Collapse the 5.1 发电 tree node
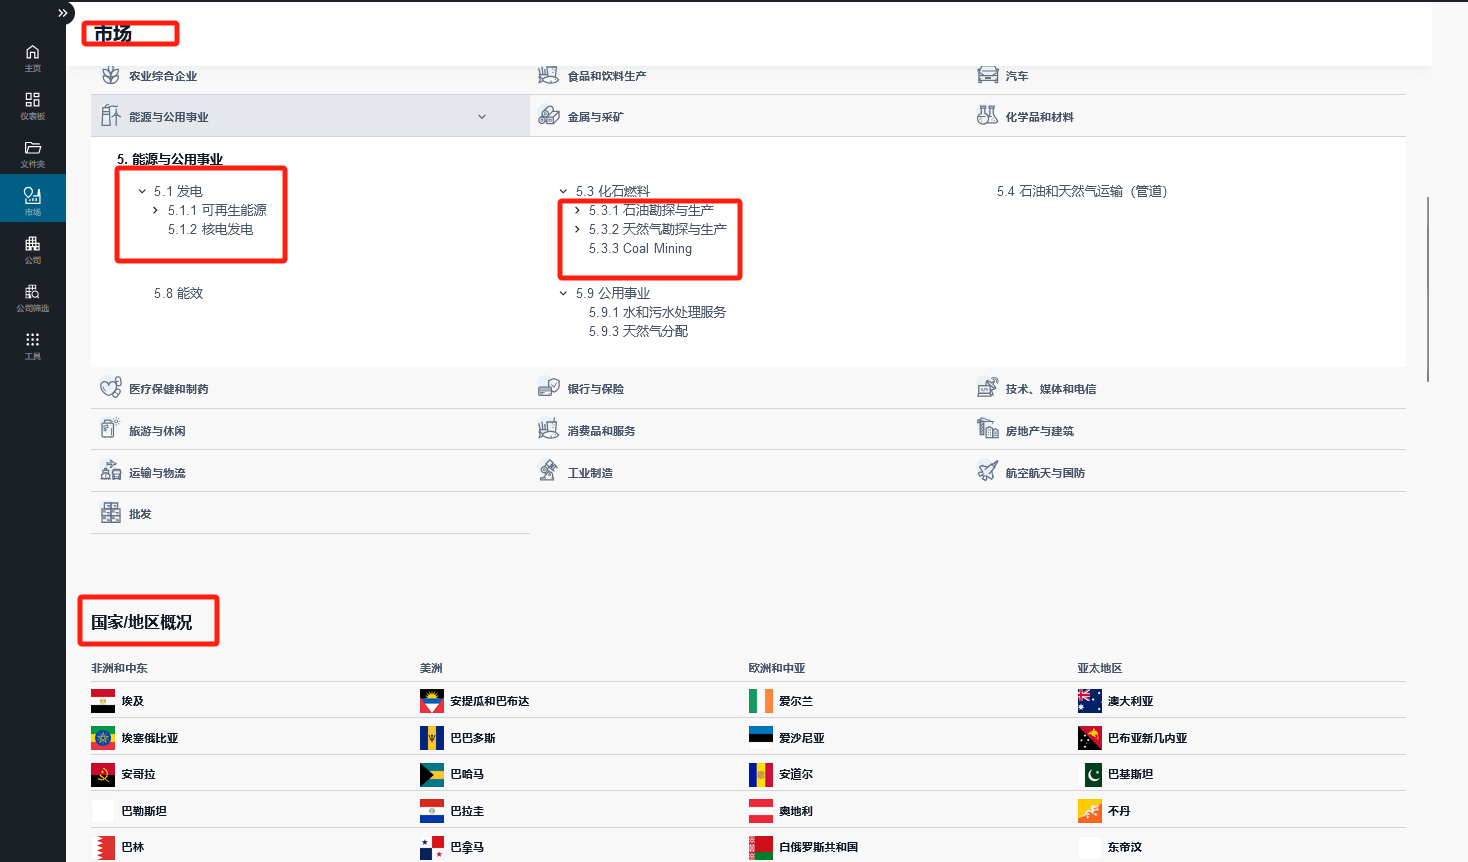This screenshot has width=1468, height=862. pos(142,191)
